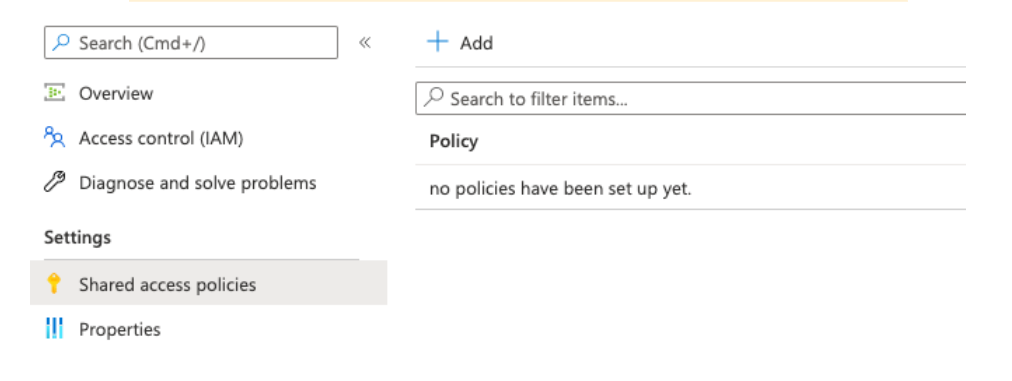Select Shared access policies

tap(208, 283)
